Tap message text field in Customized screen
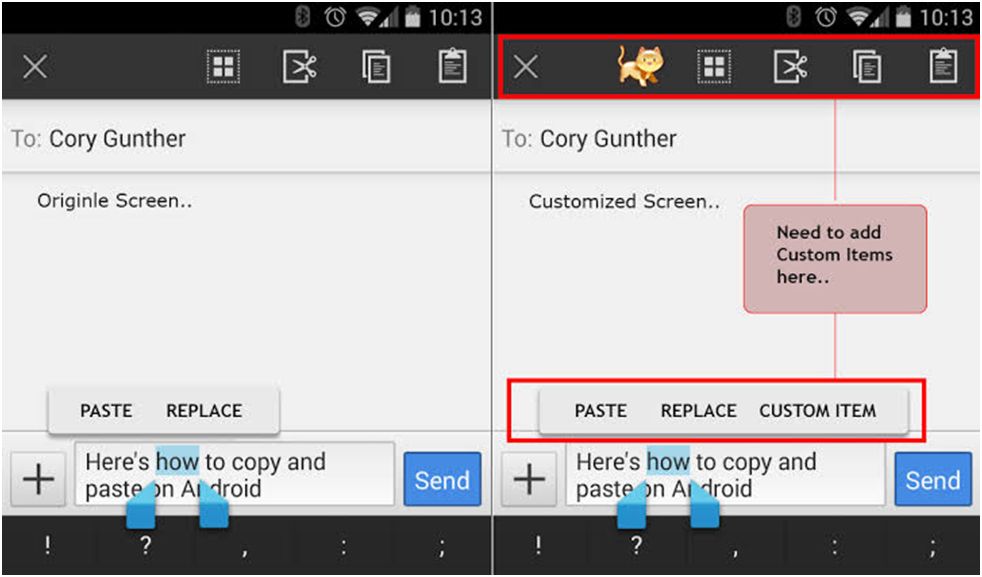This screenshot has width=982, height=577. pyautogui.click(x=726, y=474)
